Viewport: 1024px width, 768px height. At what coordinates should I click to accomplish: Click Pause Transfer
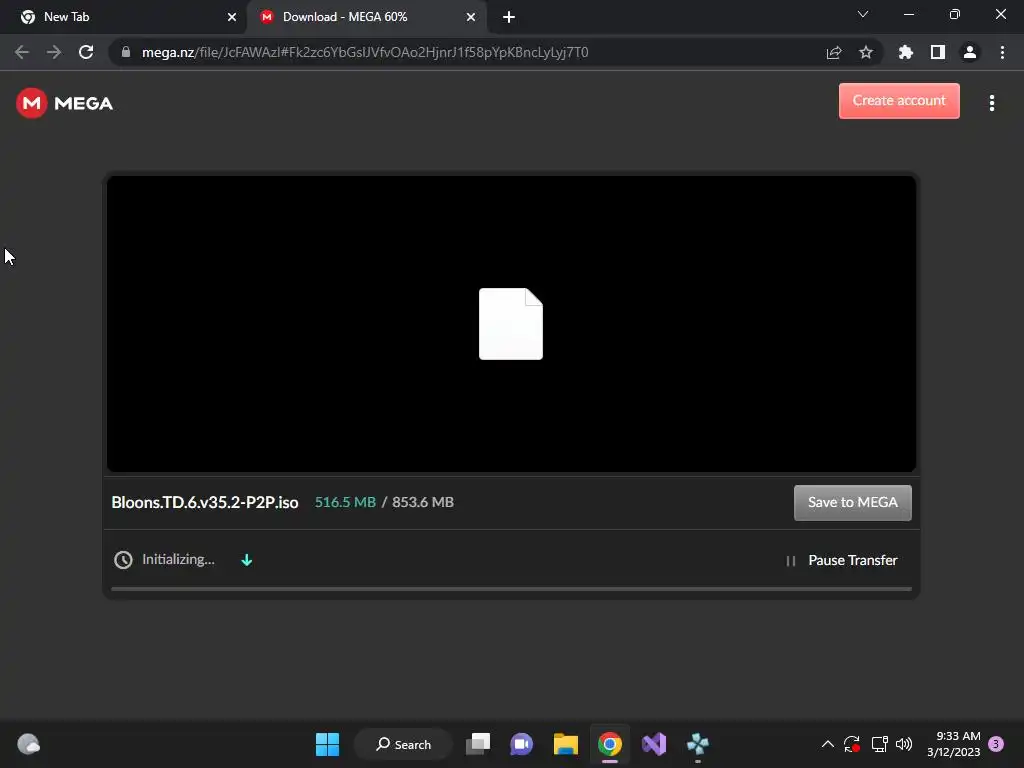click(841, 560)
